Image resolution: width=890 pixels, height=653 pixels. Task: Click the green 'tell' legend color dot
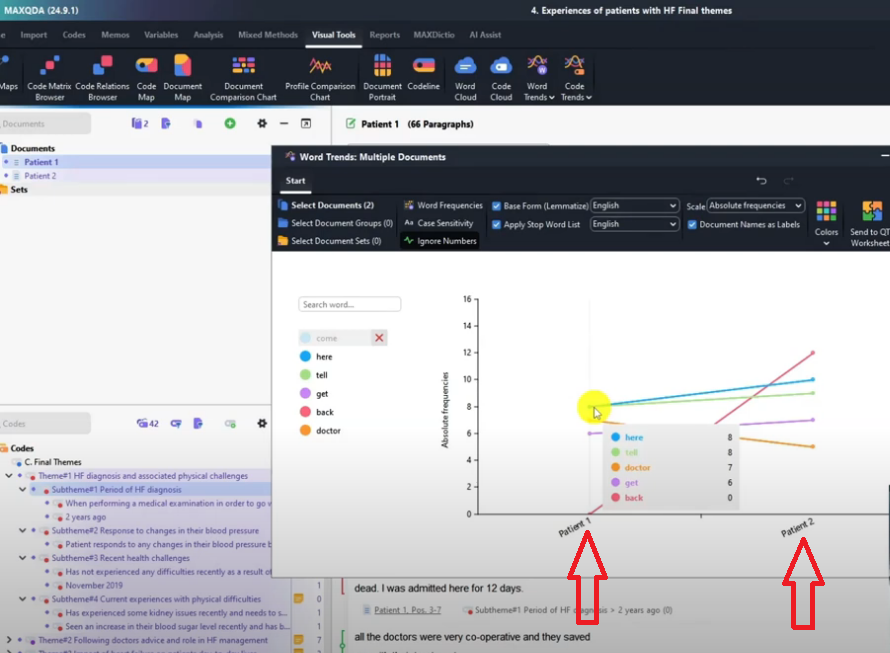click(x=305, y=375)
